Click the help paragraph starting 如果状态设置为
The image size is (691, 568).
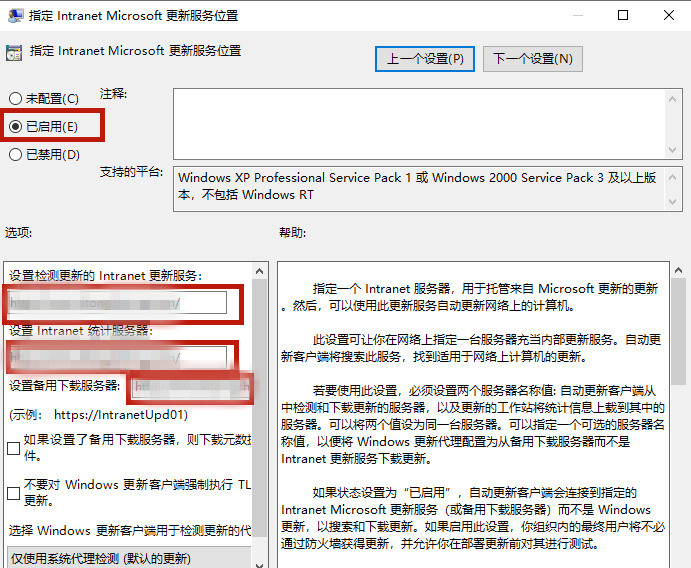(x=472, y=518)
